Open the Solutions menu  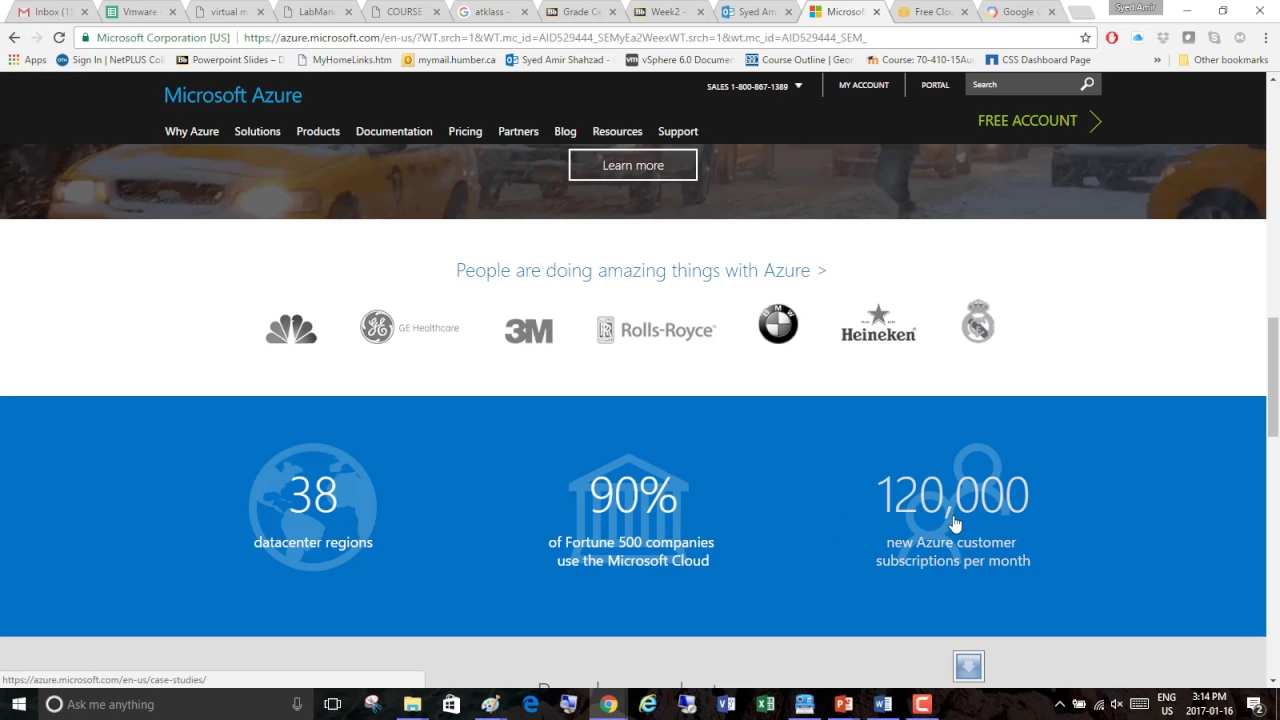pos(257,131)
